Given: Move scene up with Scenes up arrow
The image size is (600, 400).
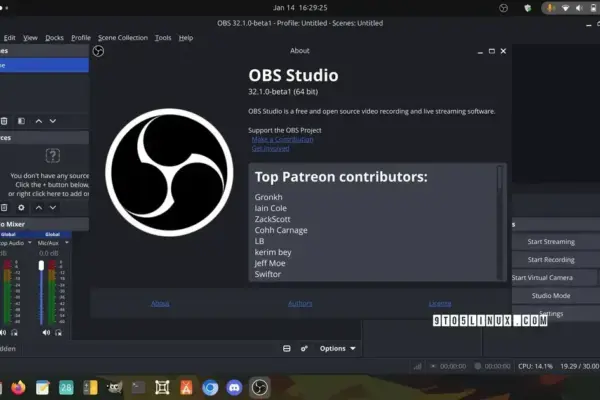Looking at the screenshot, I should click(39, 121).
